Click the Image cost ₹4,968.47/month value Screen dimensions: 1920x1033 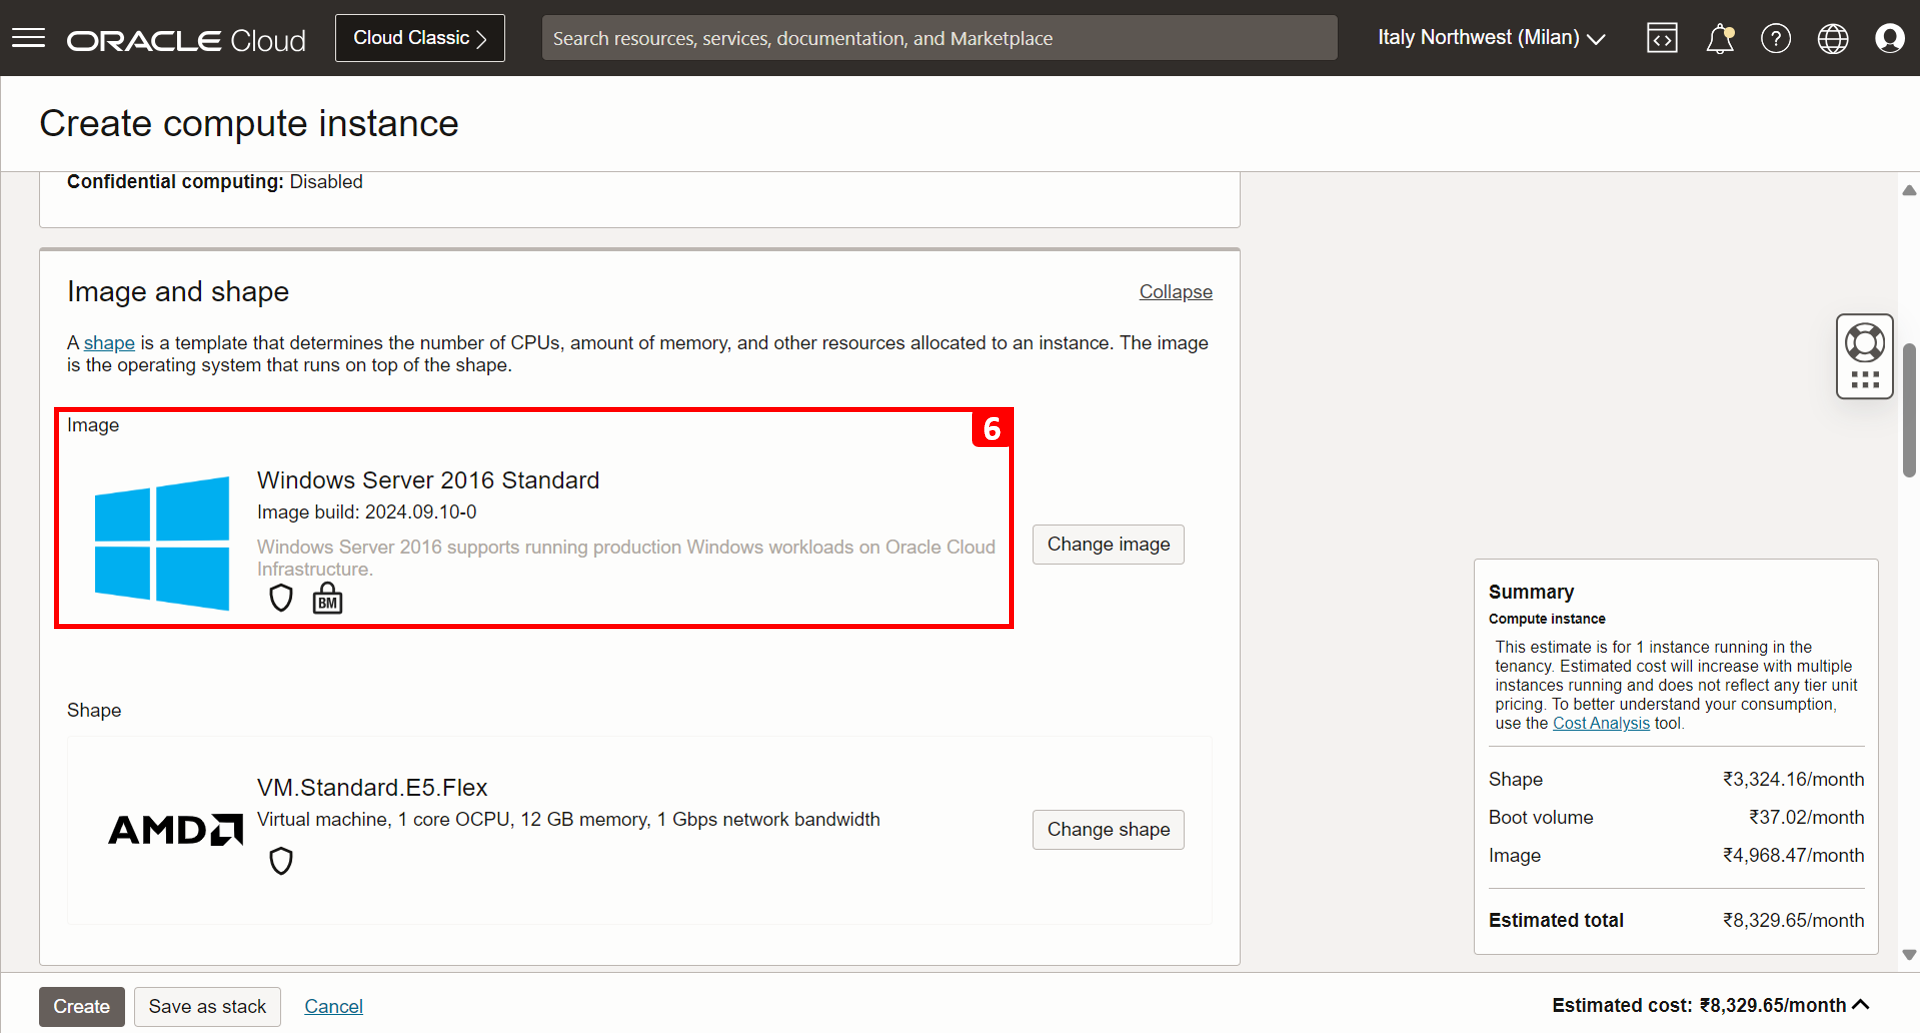(1793, 855)
